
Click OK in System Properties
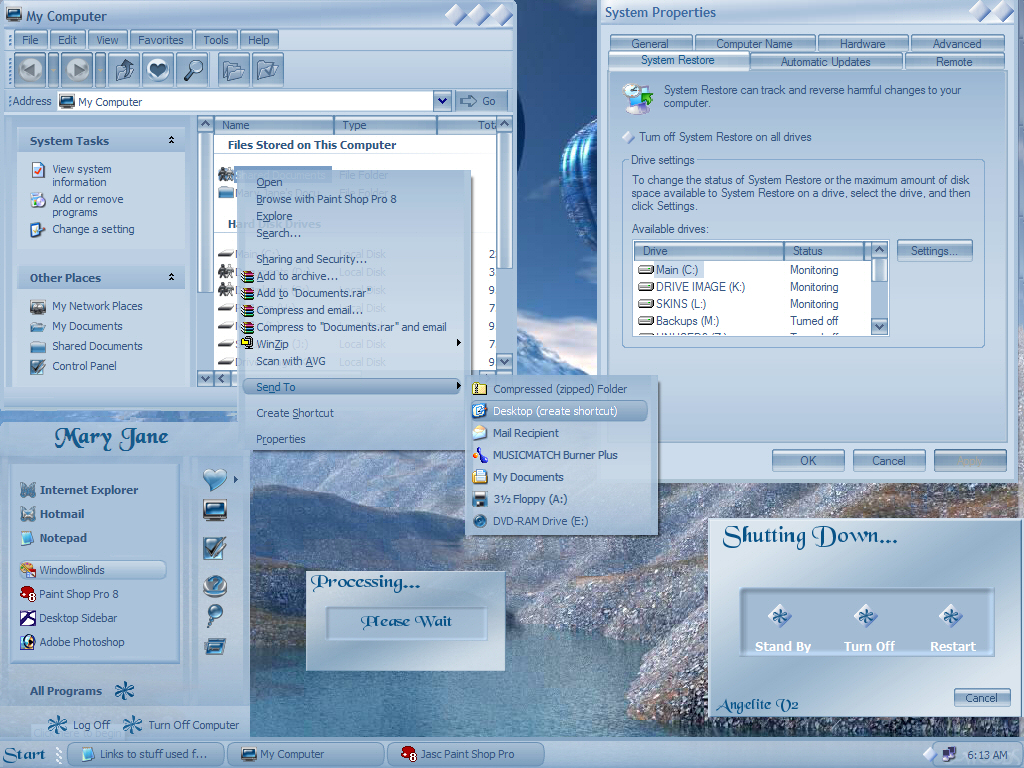coord(808,460)
